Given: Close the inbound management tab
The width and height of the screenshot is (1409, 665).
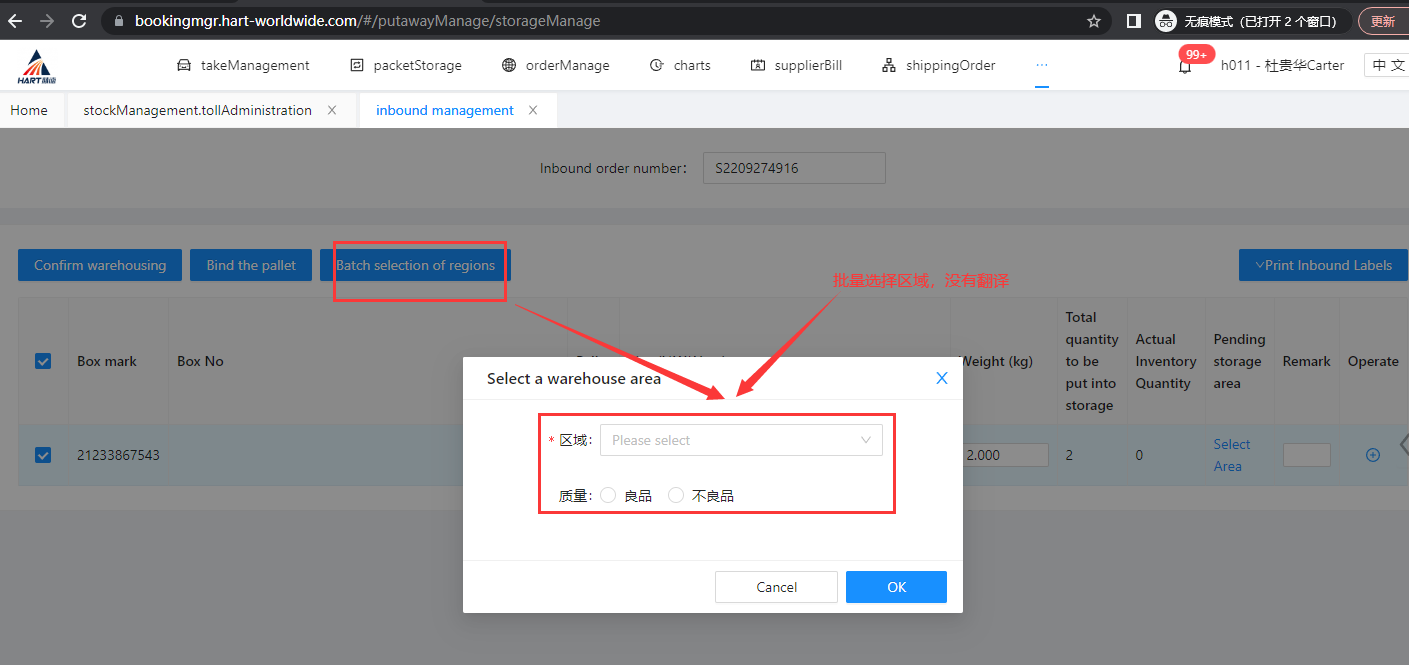Looking at the screenshot, I should (x=533, y=110).
